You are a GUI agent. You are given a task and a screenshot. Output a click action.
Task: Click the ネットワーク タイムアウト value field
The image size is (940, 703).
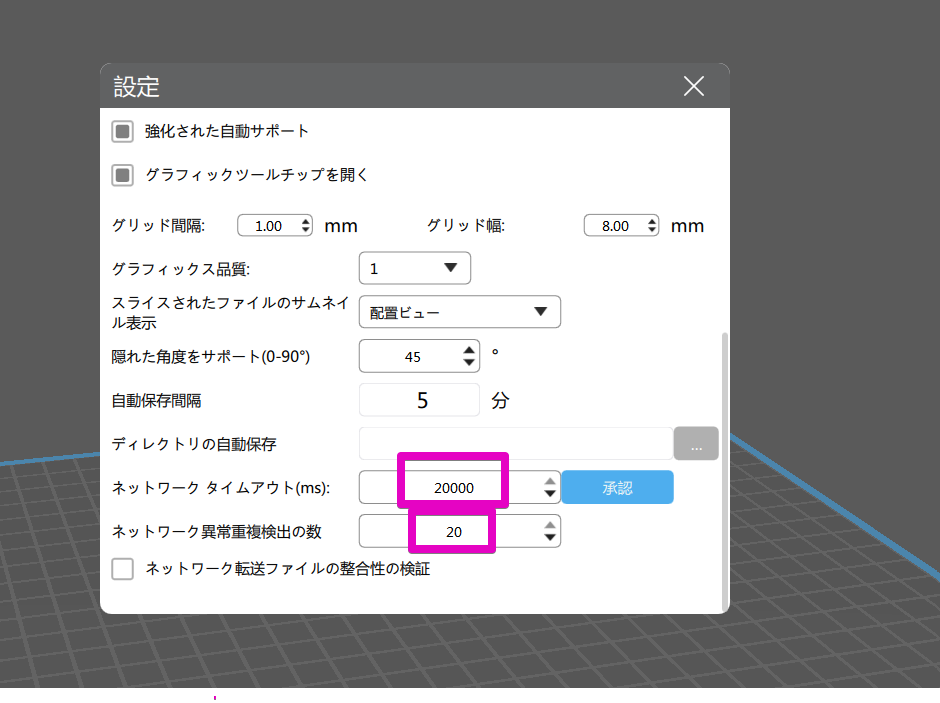pyautogui.click(x=453, y=487)
